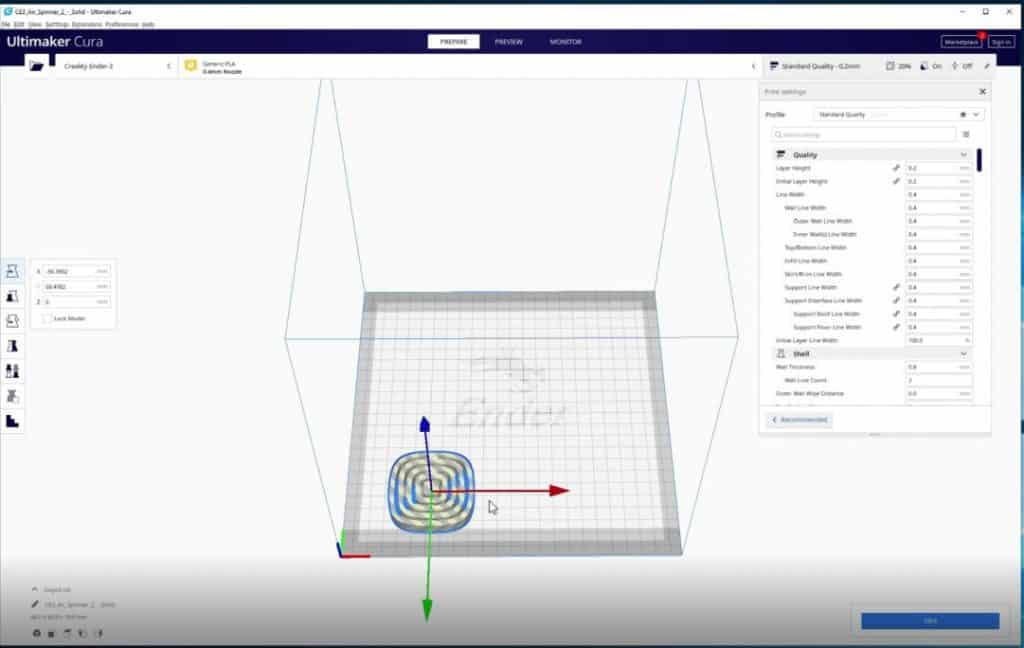Image resolution: width=1024 pixels, height=648 pixels.
Task: Switch to the PREVIEW stage
Action: (x=508, y=42)
